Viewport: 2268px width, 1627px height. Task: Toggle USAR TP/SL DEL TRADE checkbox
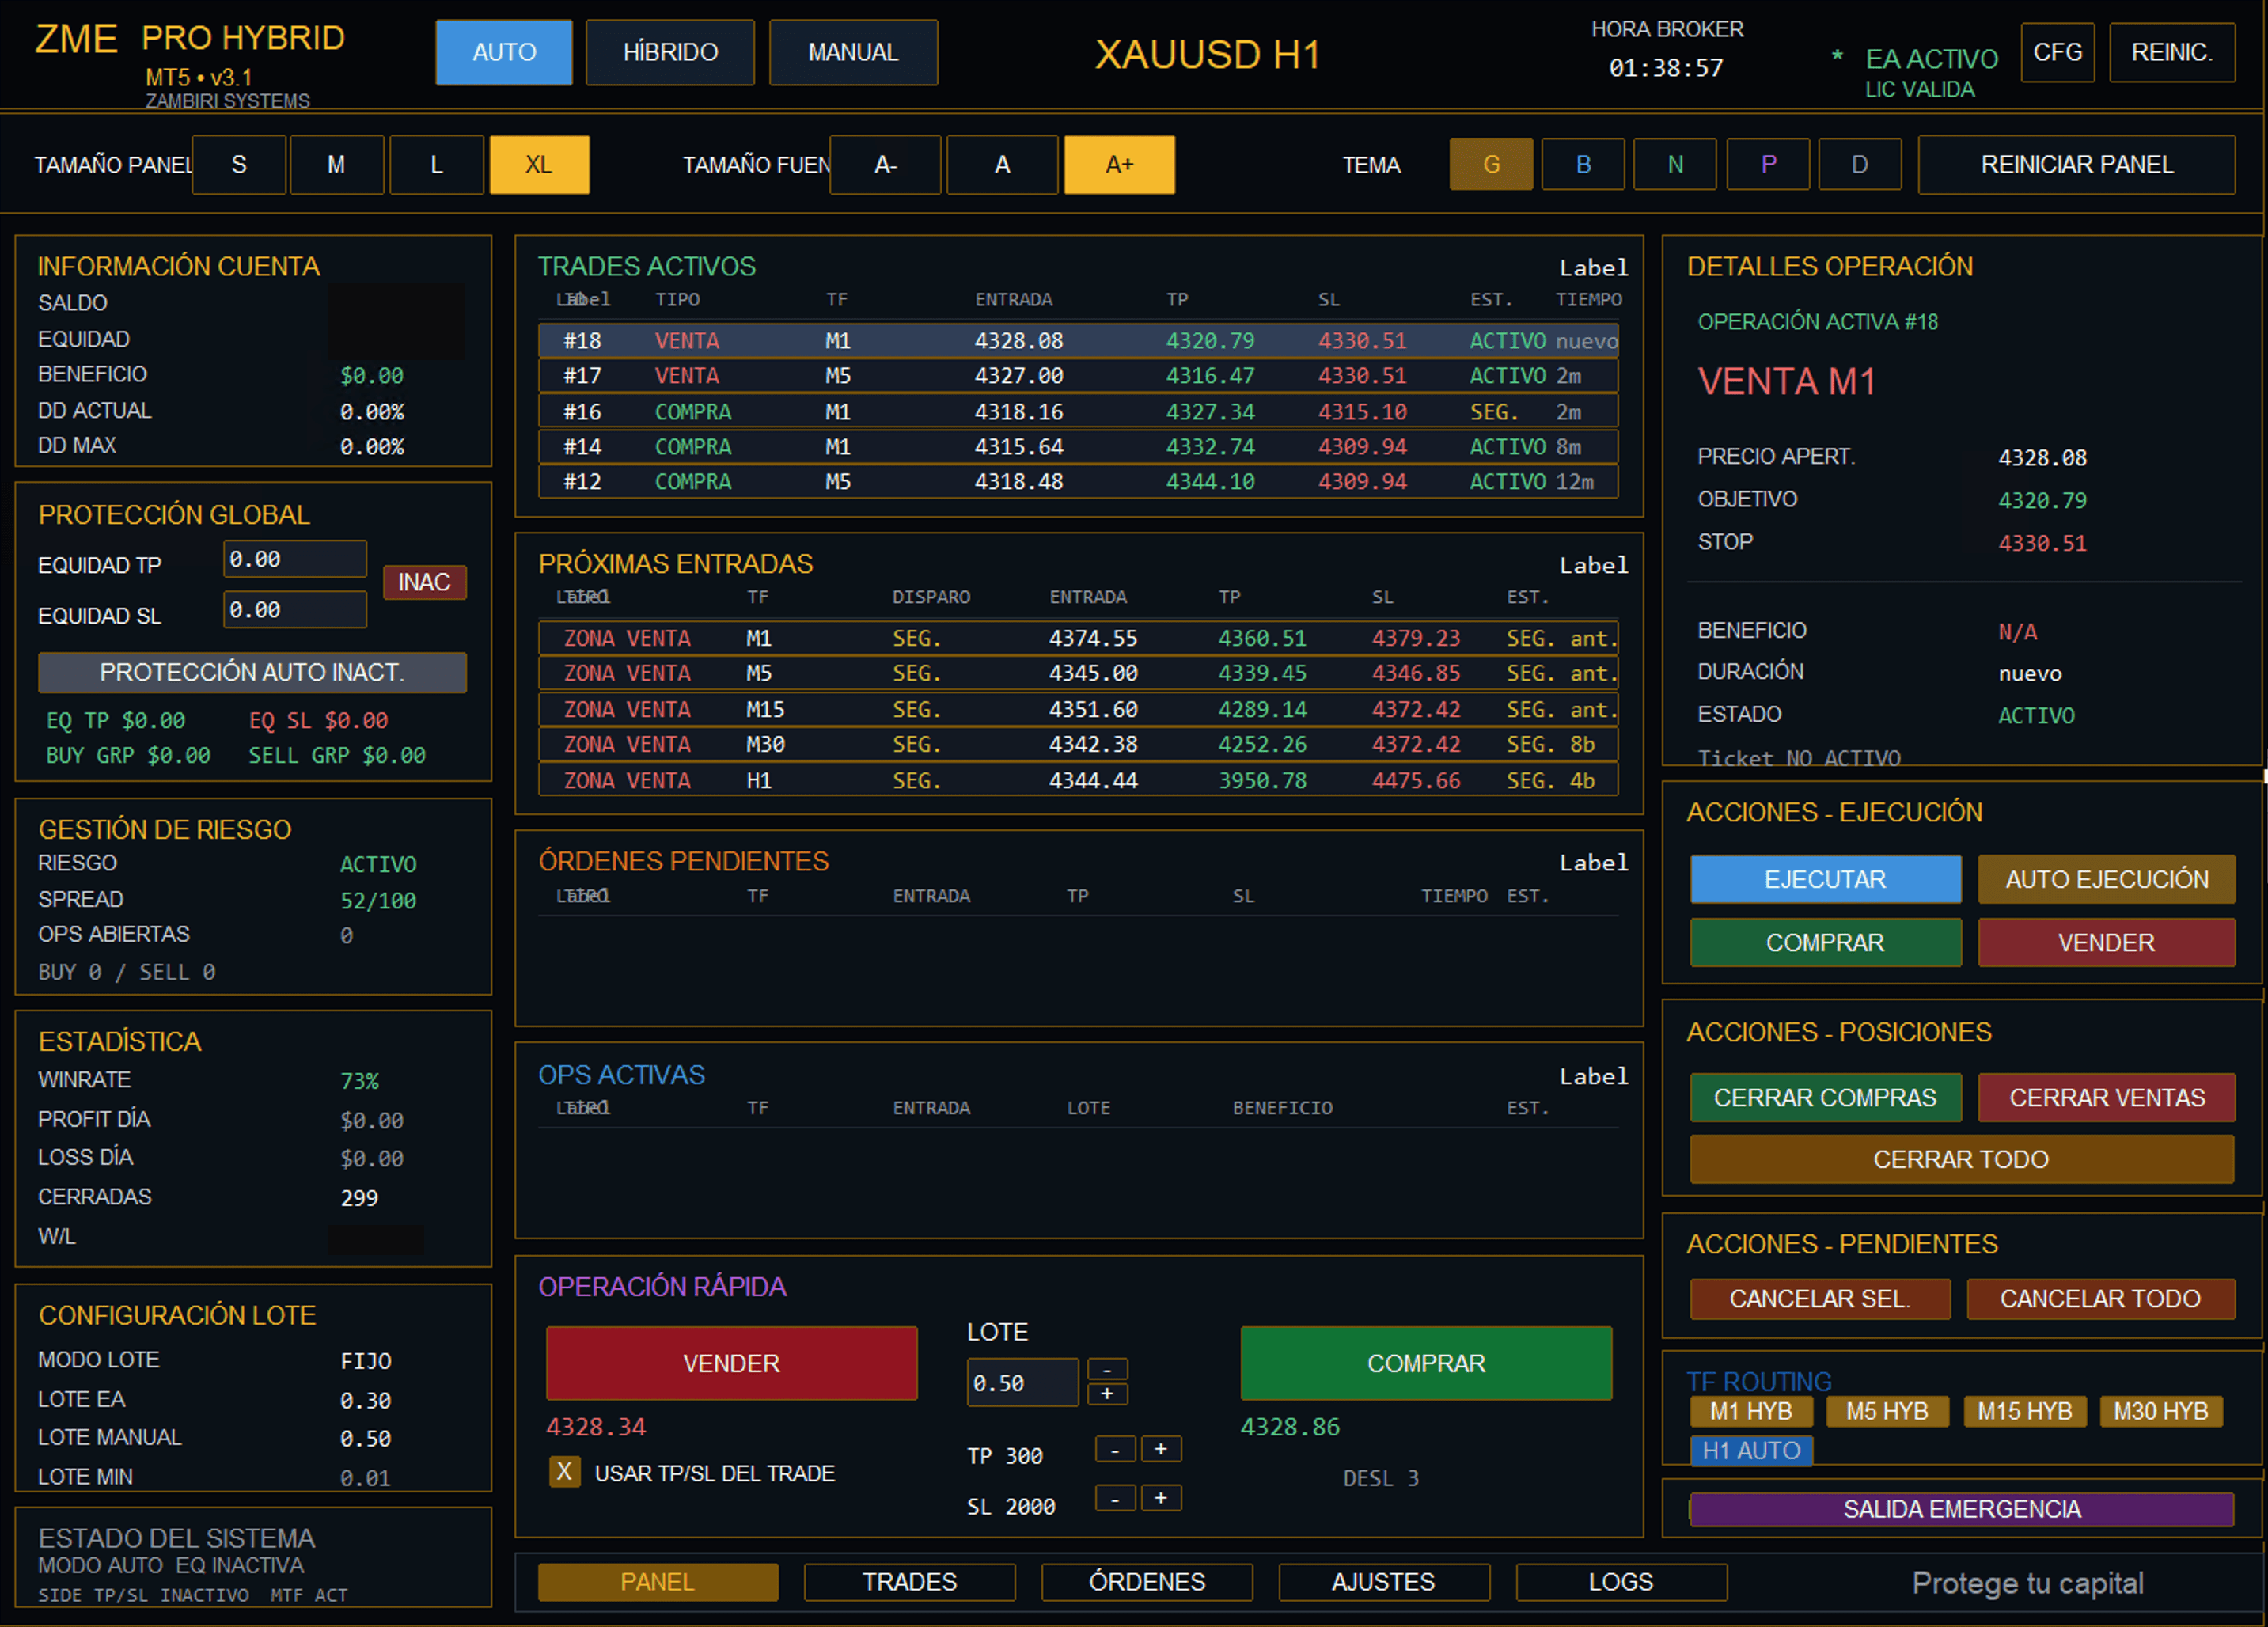pos(564,1472)
